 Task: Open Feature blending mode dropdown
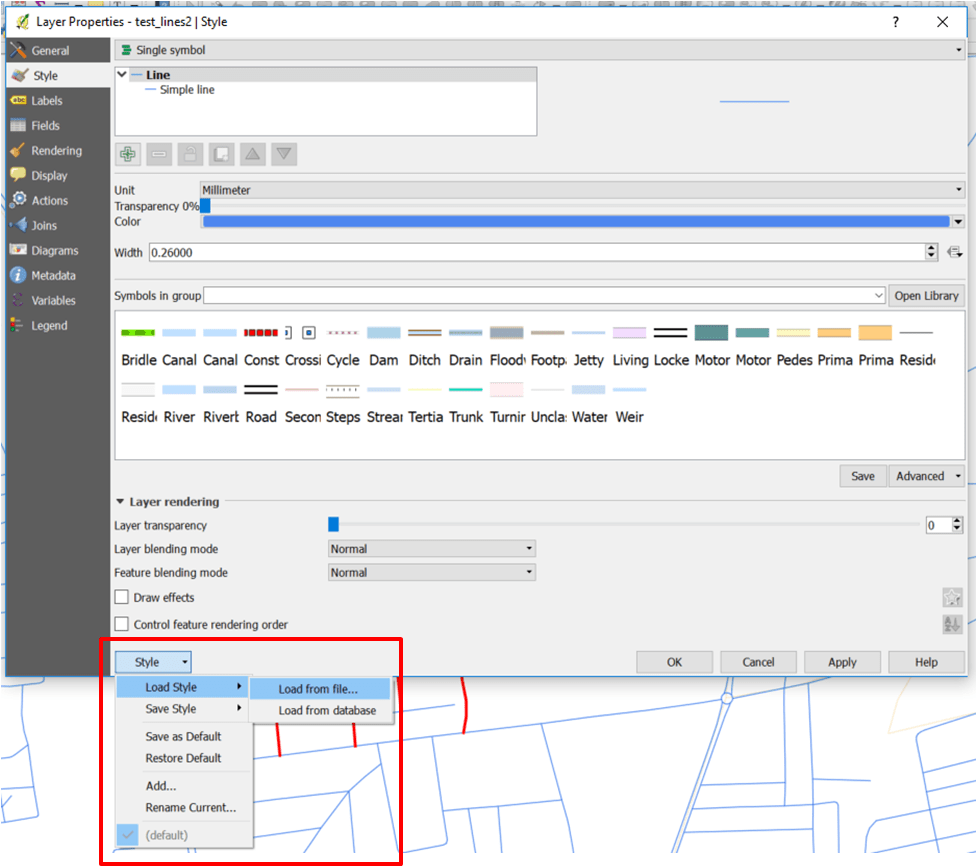pos(432,572)
